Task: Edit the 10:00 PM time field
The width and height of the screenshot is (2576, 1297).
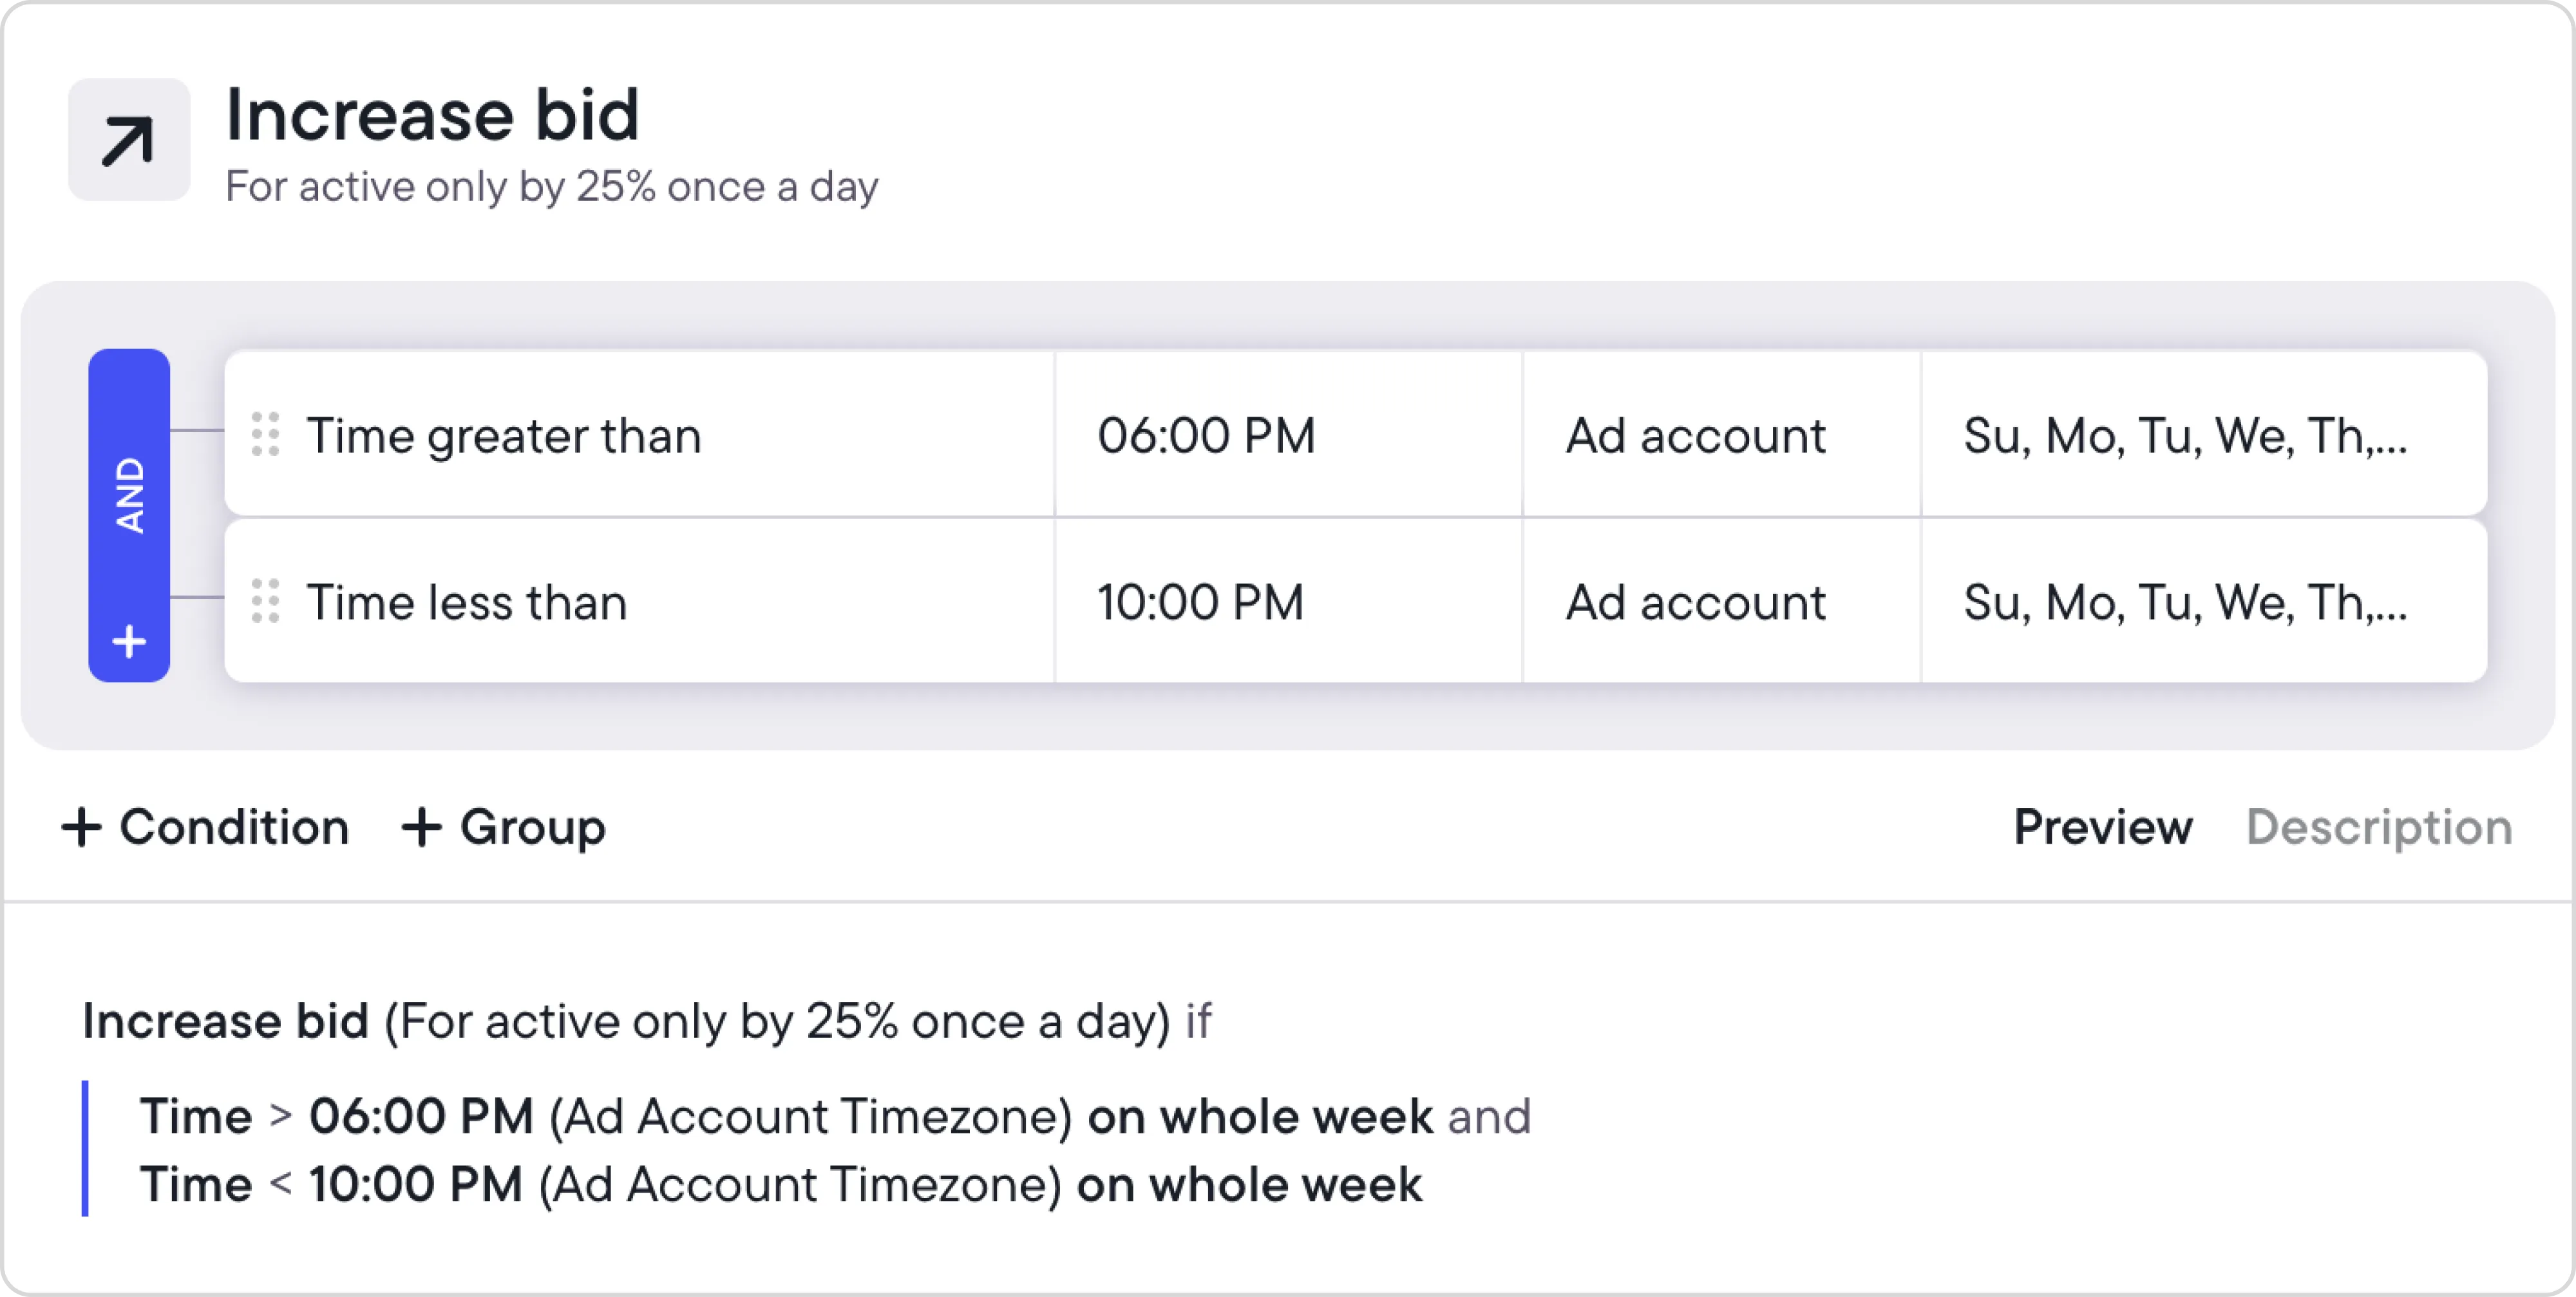Action: pos(1200,603)
